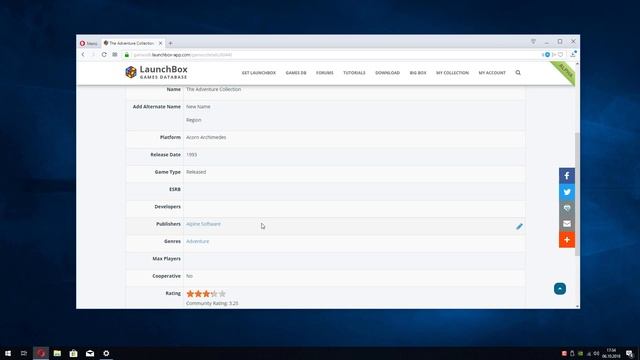
Task: Open Windows Start menu
Action: click(8, 353)
